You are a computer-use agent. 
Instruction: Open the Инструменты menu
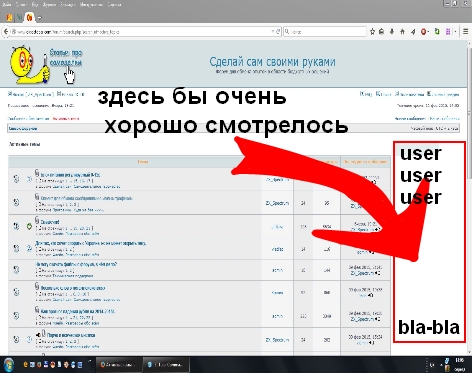[x=91, y=5]
